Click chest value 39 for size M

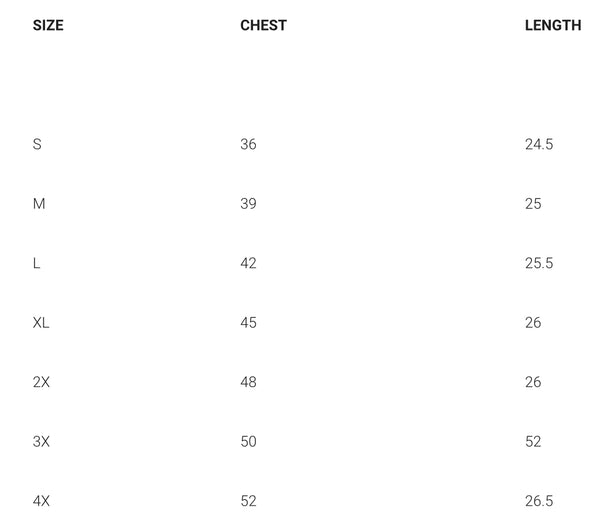[x=248, y=204]
